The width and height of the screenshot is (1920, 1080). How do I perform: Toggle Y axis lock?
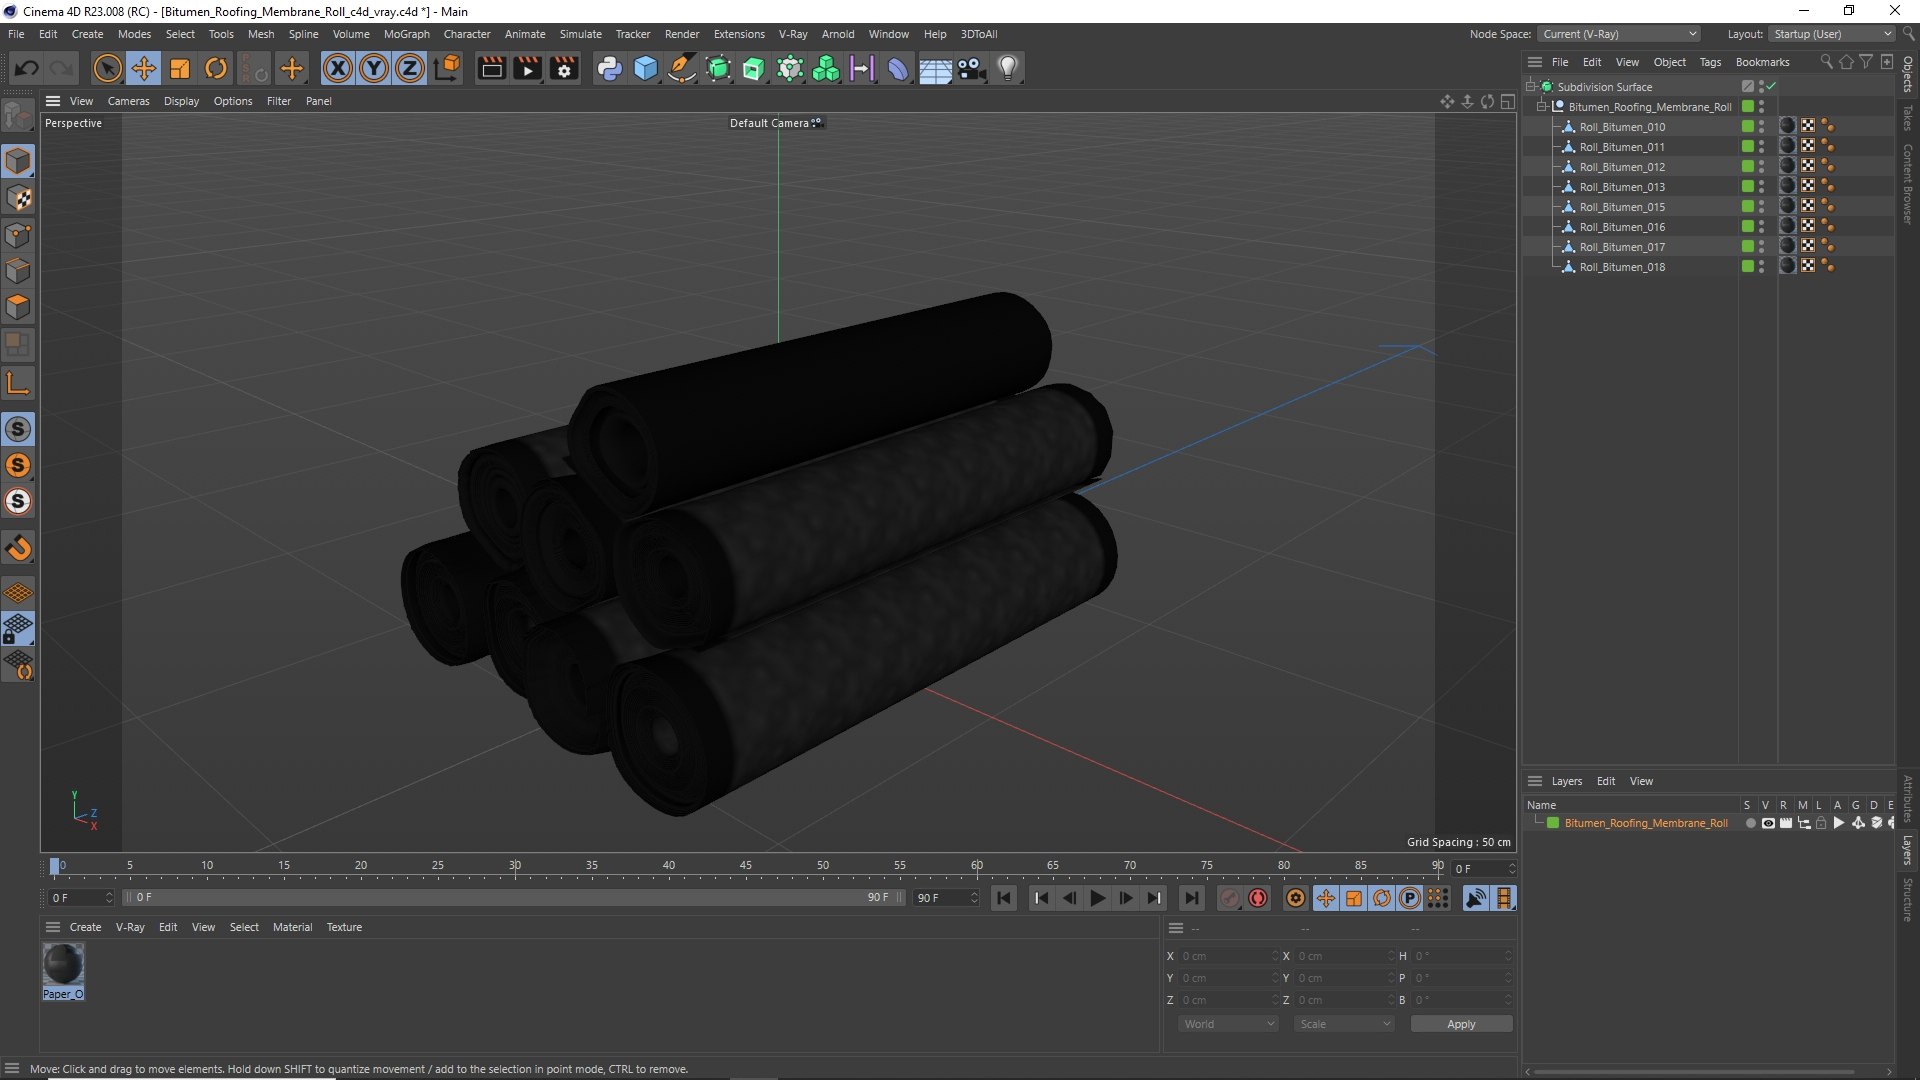pos(374,68)
